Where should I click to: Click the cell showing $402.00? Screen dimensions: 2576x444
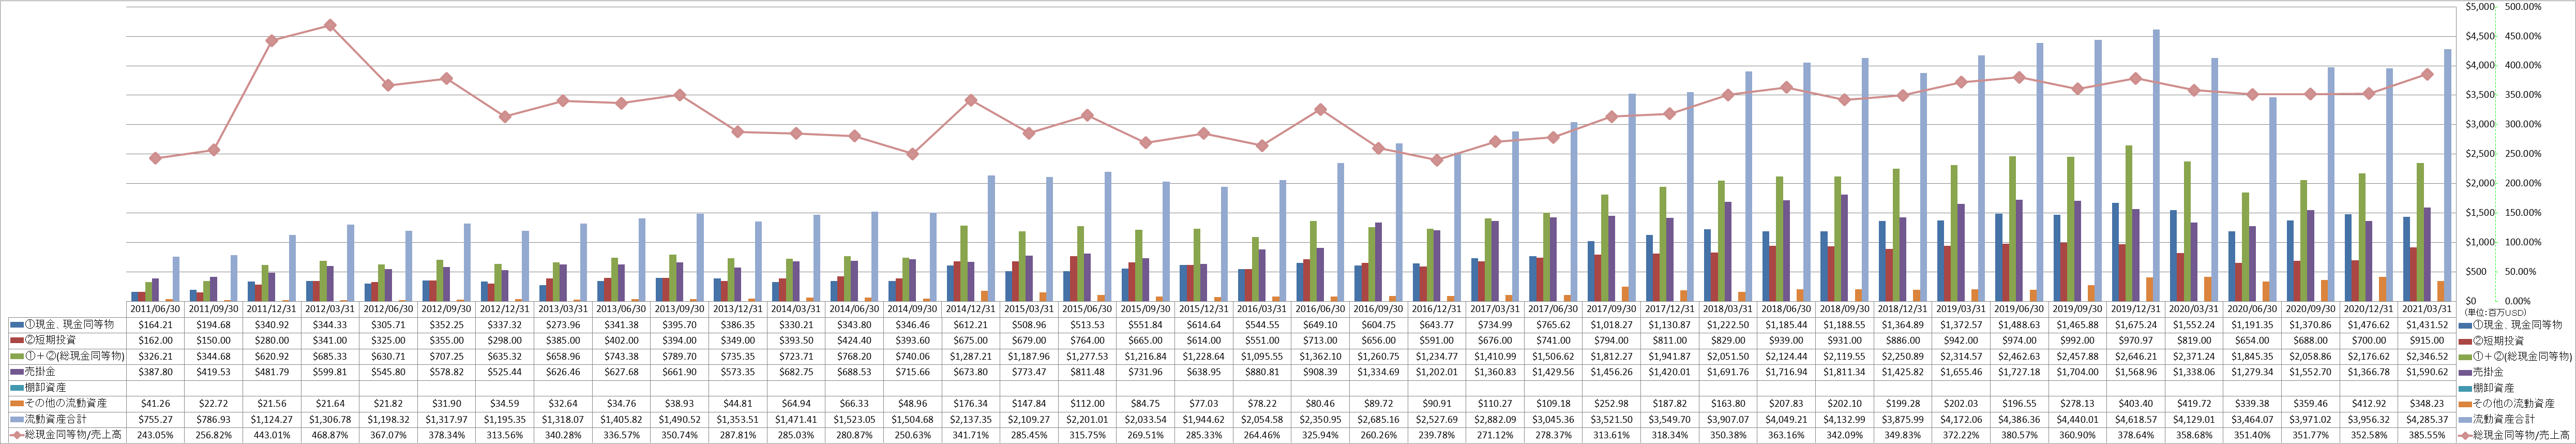click(x=620, y=341)
